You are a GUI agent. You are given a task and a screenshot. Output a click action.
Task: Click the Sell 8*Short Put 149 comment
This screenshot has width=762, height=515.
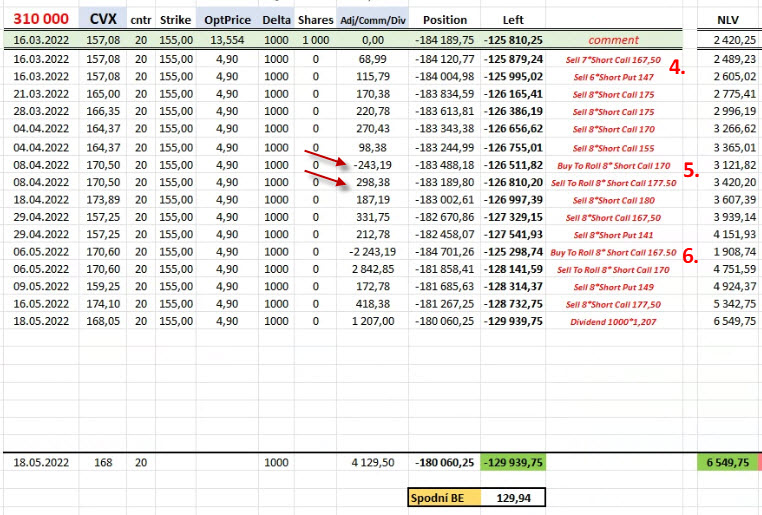pos(611,287)
